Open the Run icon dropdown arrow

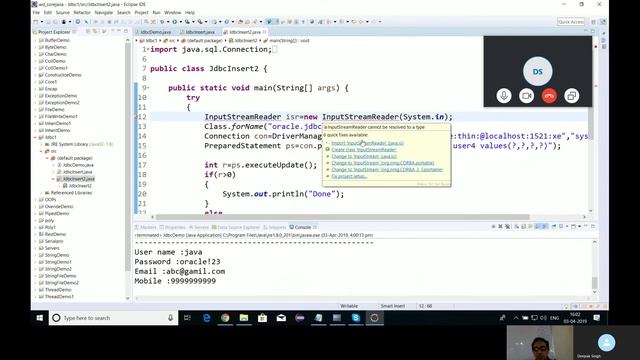coord(180,22)
